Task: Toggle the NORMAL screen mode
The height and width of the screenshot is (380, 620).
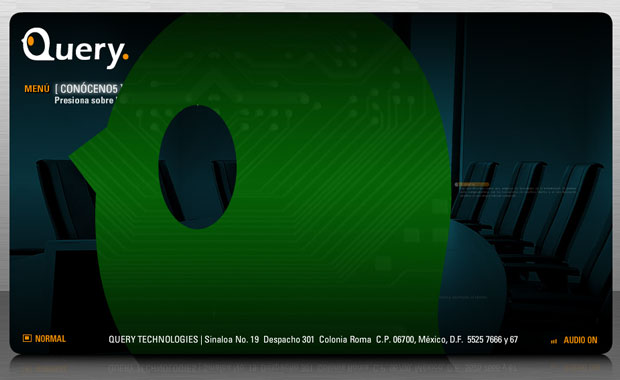Action: (50, 339)
